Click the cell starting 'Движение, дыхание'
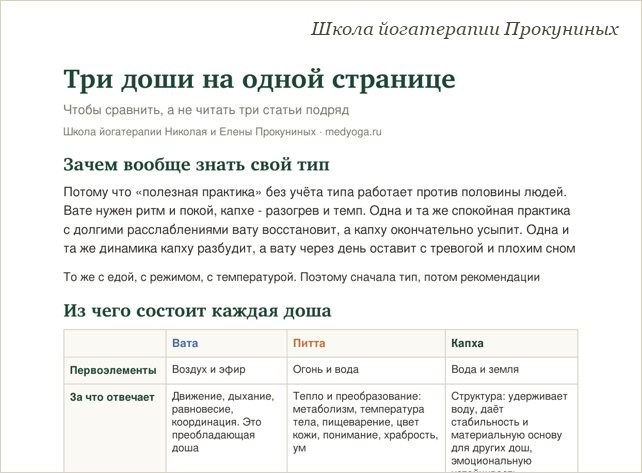The width and height of the screenshot is (642, 473). click(226, 428)
